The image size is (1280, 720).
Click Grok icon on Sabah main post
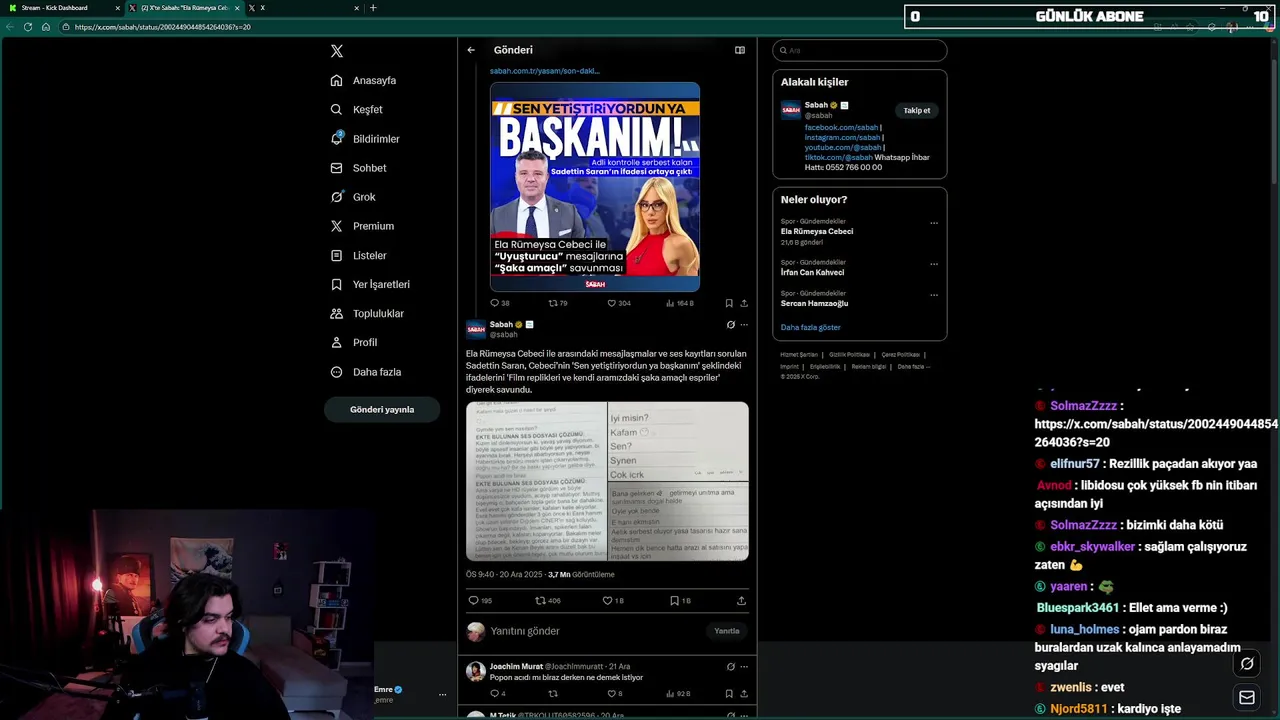coord(731,325)
